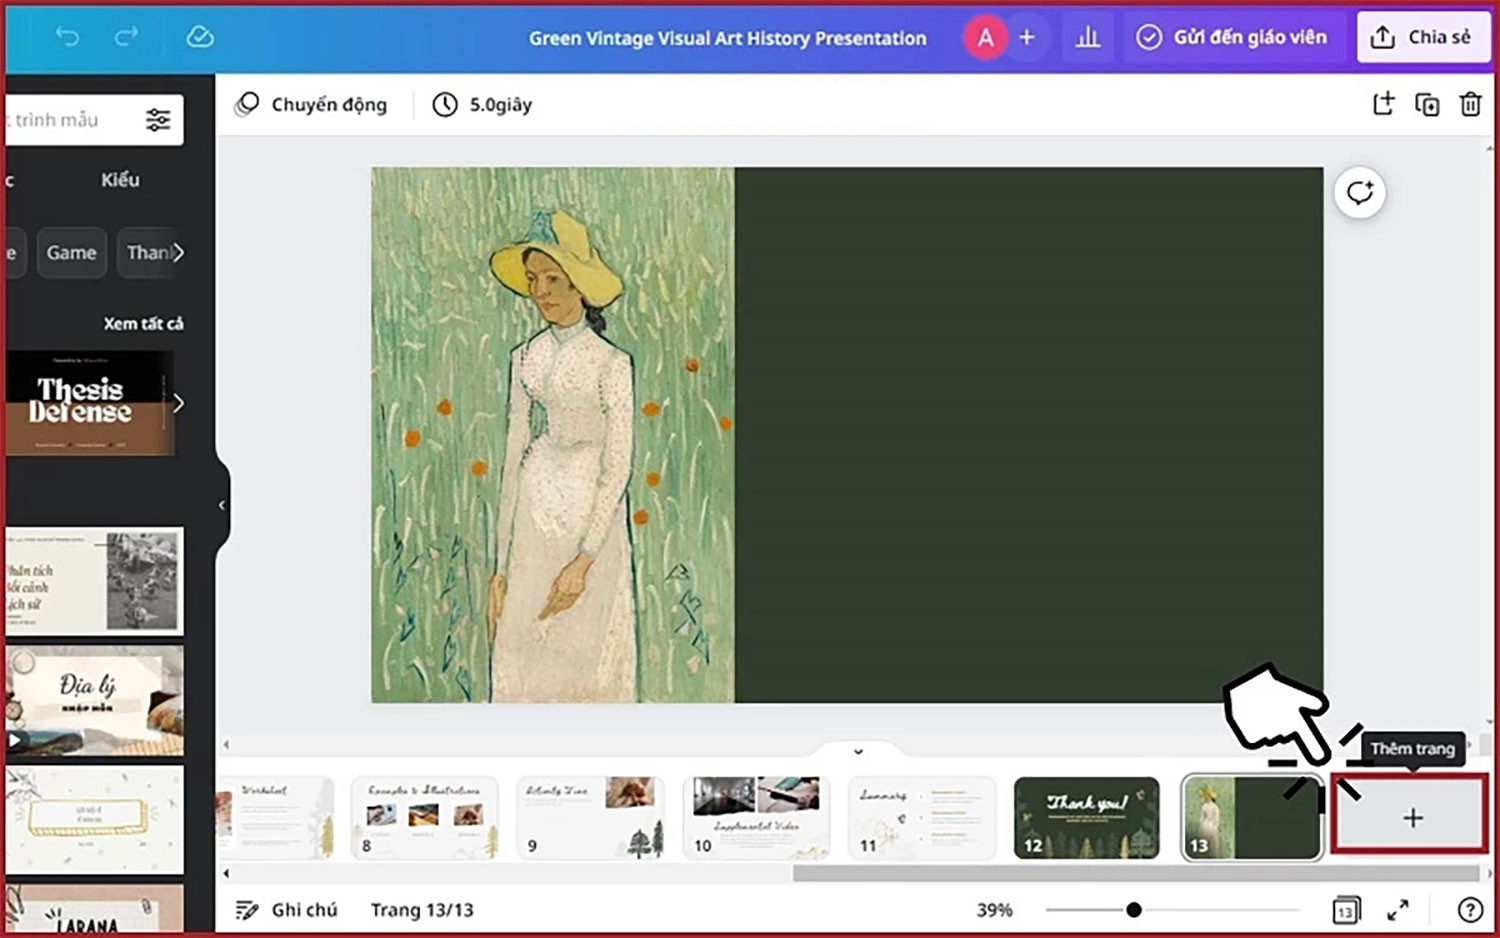Open the yellow frame template thumbnail
Image resolution: width=1500 pixels, height=938 pixels.
pos(95,820)
